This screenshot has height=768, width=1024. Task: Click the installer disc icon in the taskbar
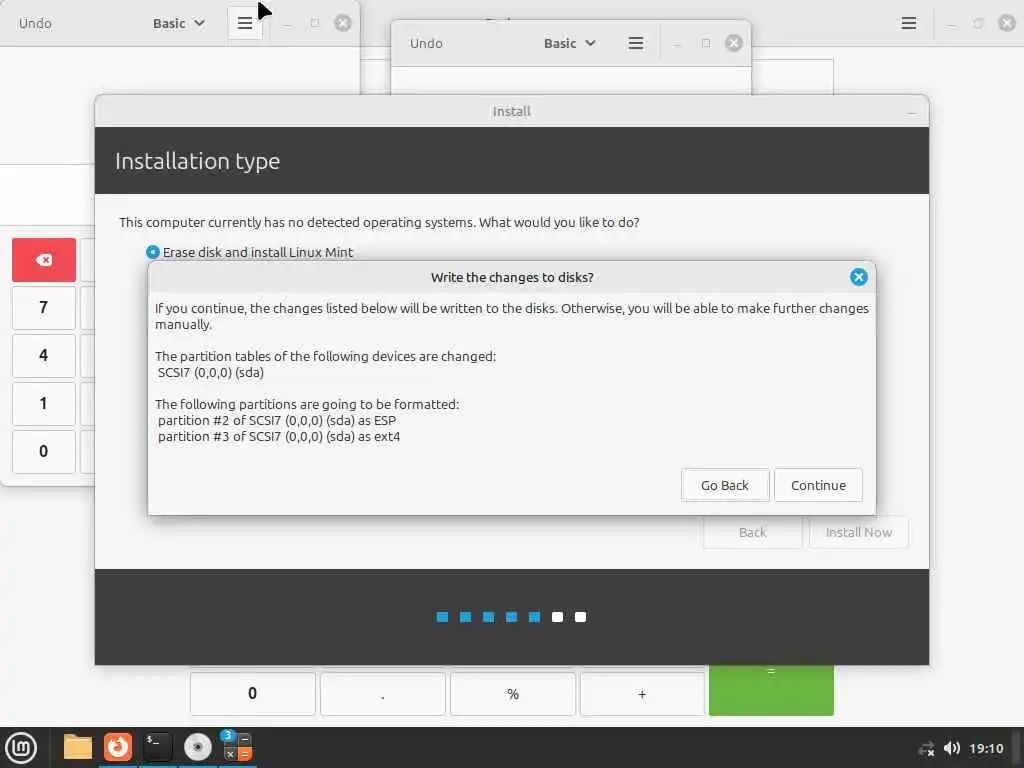198,747
